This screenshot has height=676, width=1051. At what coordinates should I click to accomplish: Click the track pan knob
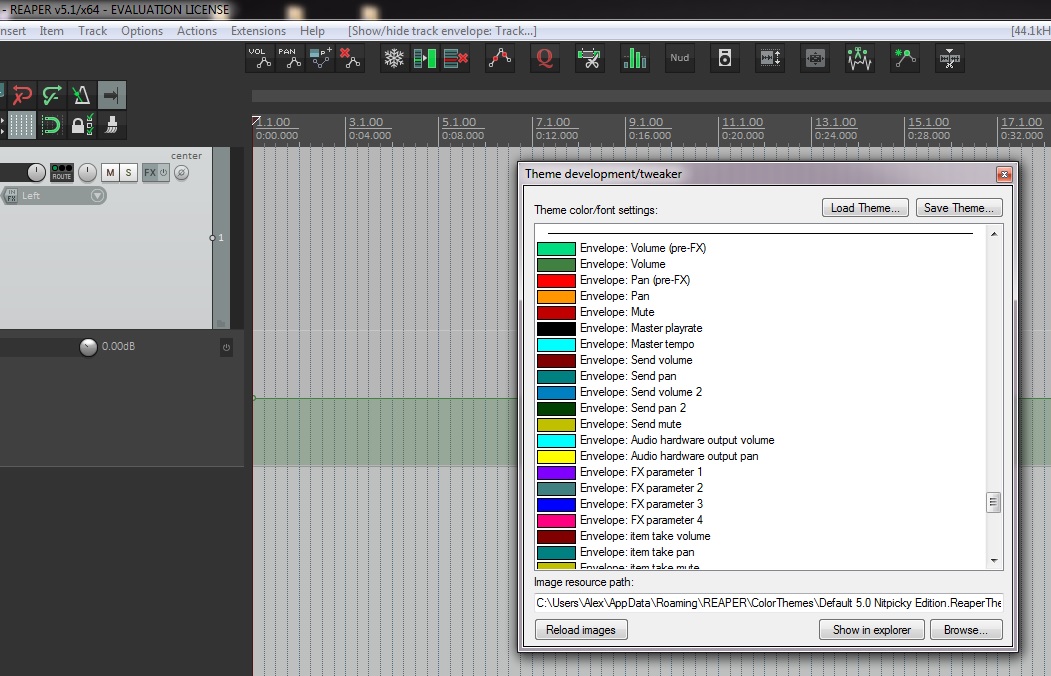[x=87, y=172]
